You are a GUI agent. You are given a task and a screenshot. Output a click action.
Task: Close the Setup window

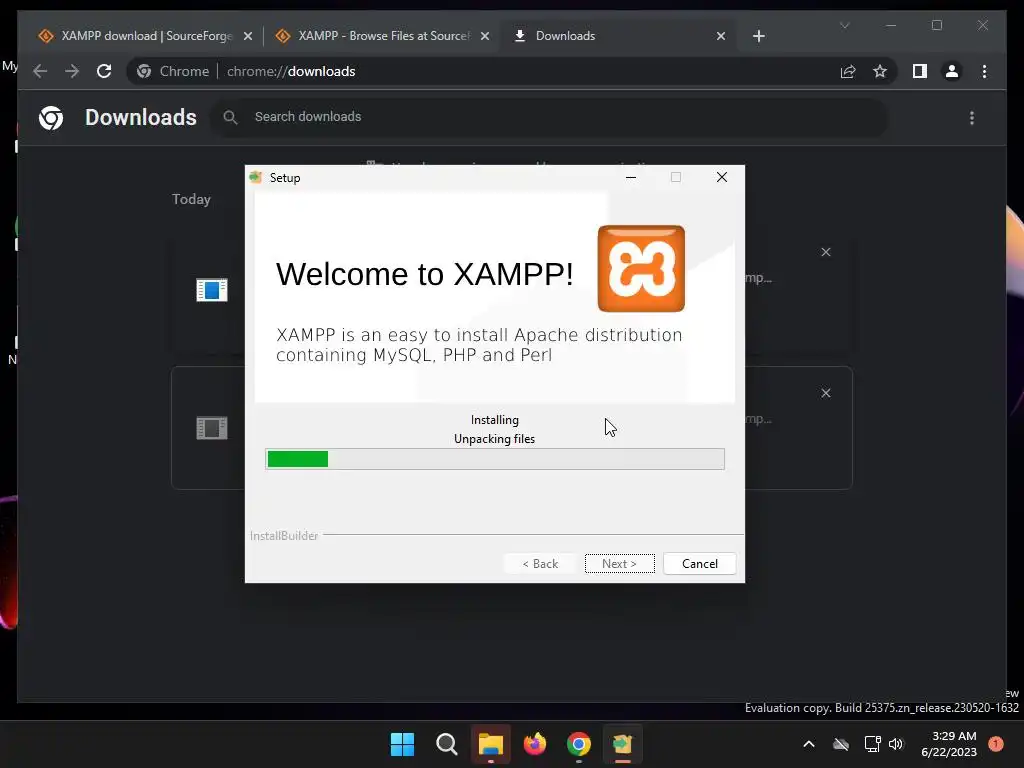coord(722,178)
